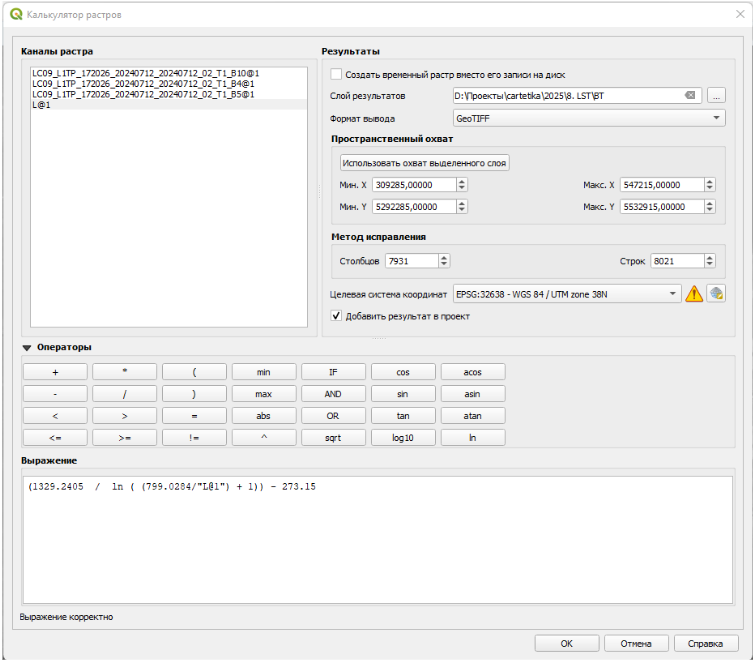Click the Min Y spinner arrows
Image resolution: width=753 pixels, height=662 pixels.
coord(462,207)
